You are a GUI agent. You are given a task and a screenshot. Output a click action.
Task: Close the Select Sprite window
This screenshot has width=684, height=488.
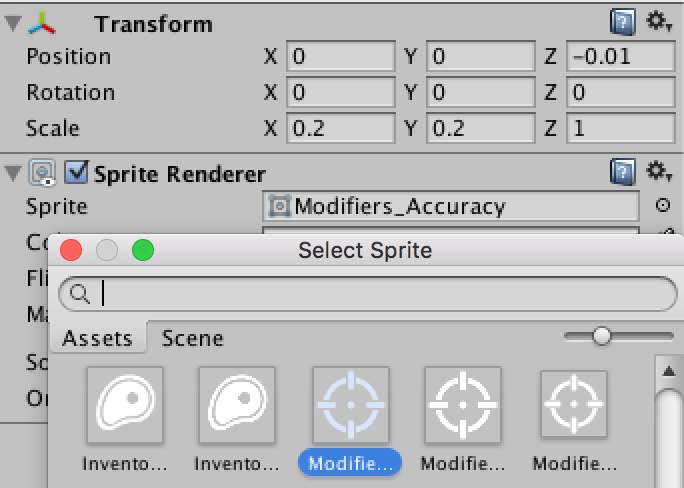(71, 250)
